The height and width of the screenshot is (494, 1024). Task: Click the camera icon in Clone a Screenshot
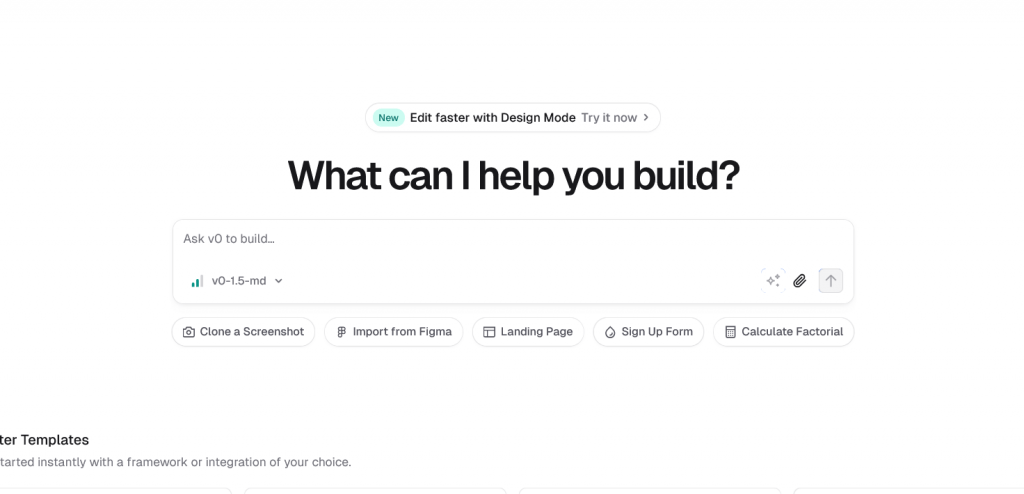[189, 332]
